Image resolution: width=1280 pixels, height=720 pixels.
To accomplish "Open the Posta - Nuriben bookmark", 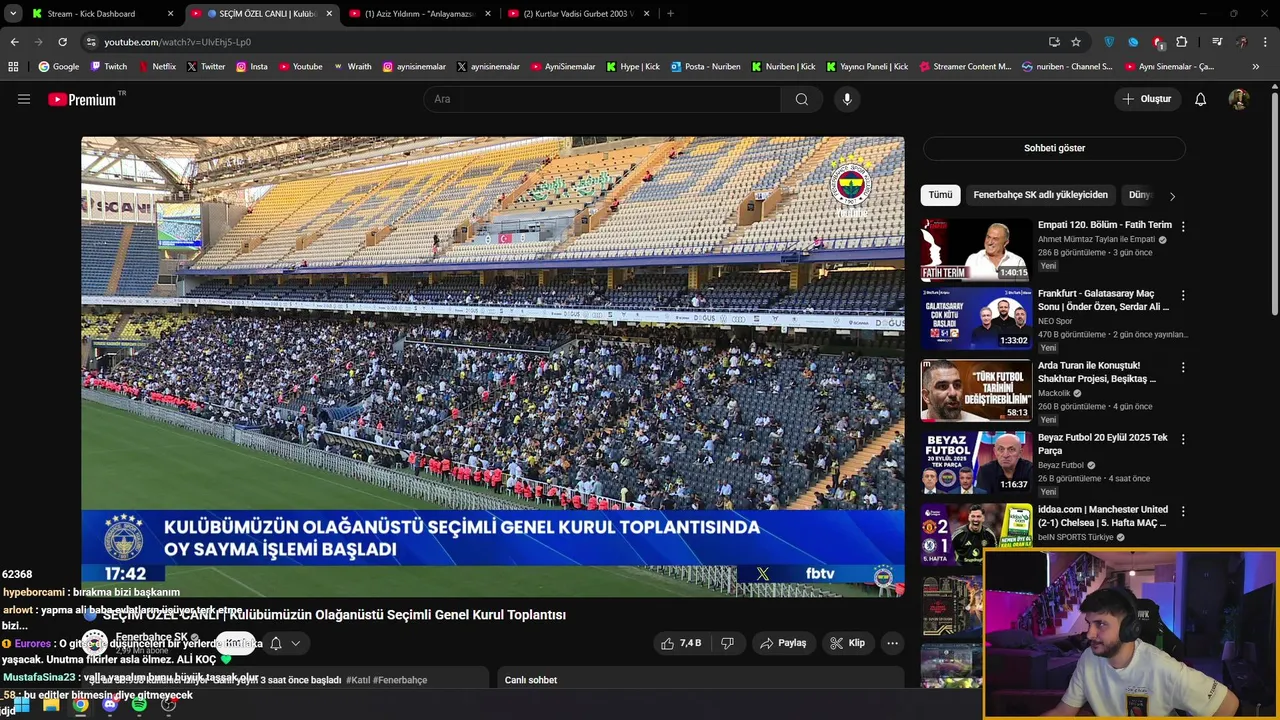I will point(705,67).
